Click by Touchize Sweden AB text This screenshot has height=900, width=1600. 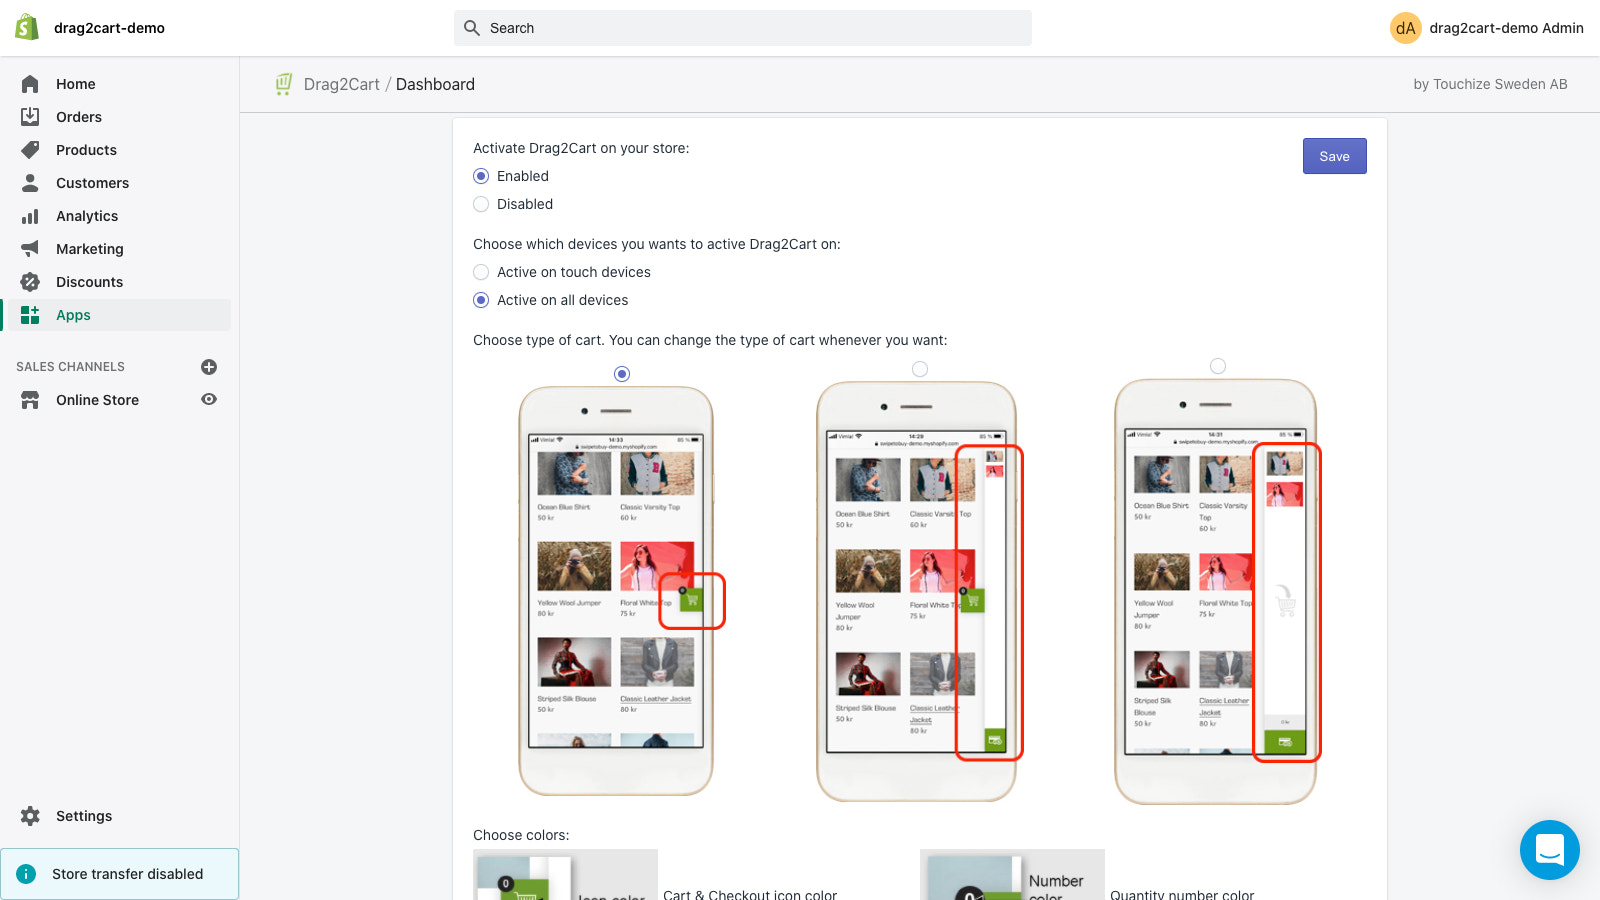[1490, 84]
